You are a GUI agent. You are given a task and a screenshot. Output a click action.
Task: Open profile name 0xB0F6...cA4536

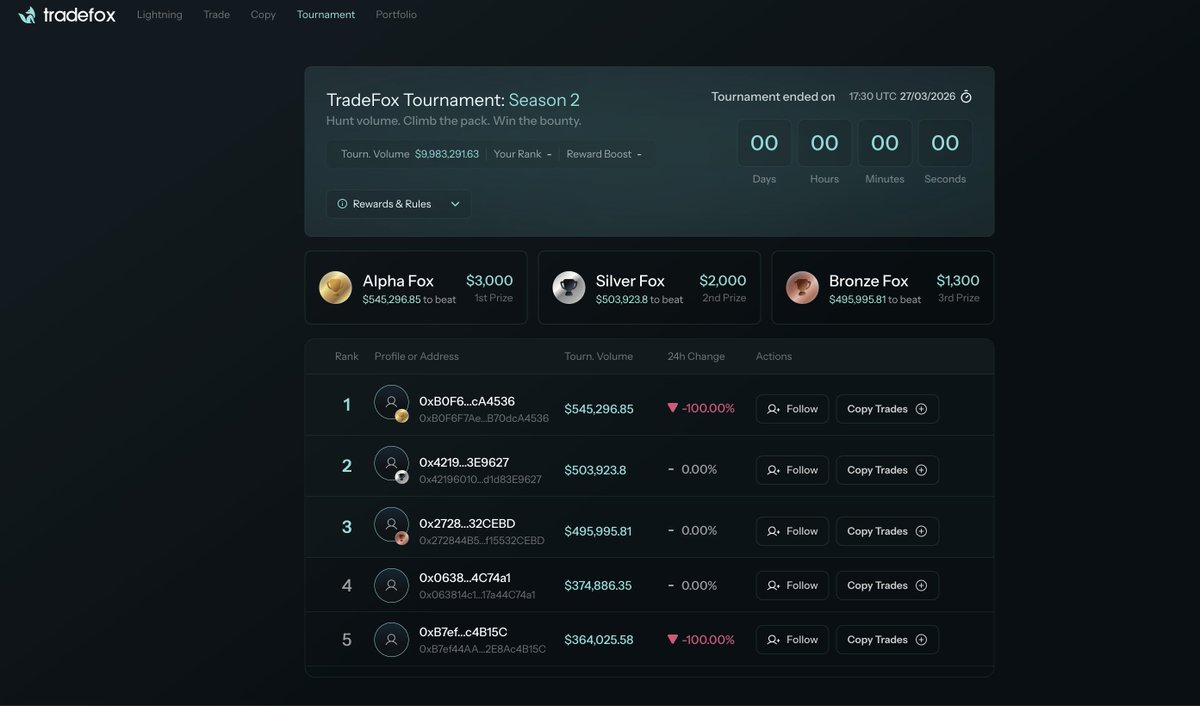[467, 401]
